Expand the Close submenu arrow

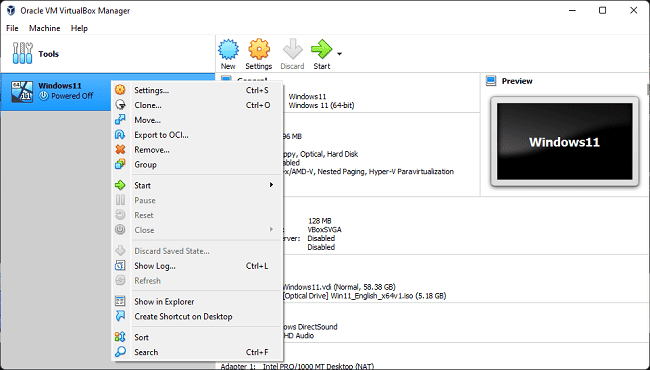tap(272, 230)
